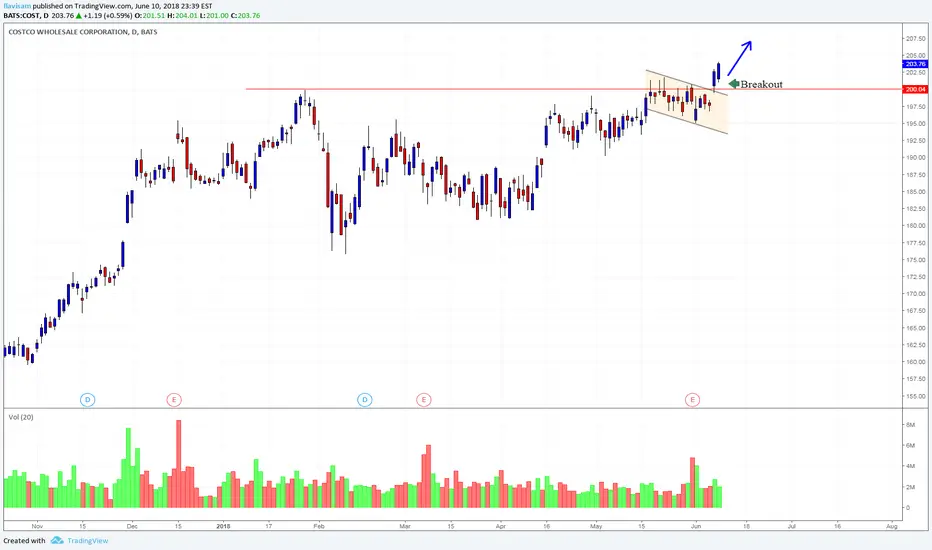Click the 180.00 price axis label
The height and width of the screenshot is (550, 932).
click(x=916, y=226)
